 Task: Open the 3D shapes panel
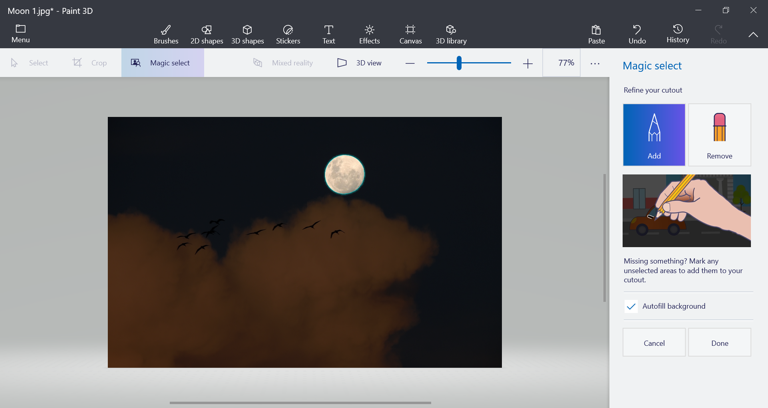(247, 34)
